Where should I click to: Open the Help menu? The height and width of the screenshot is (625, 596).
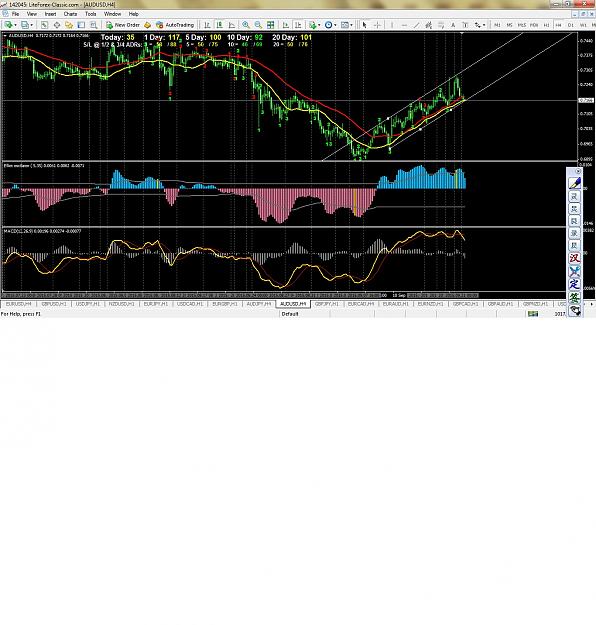click(134, 14)
